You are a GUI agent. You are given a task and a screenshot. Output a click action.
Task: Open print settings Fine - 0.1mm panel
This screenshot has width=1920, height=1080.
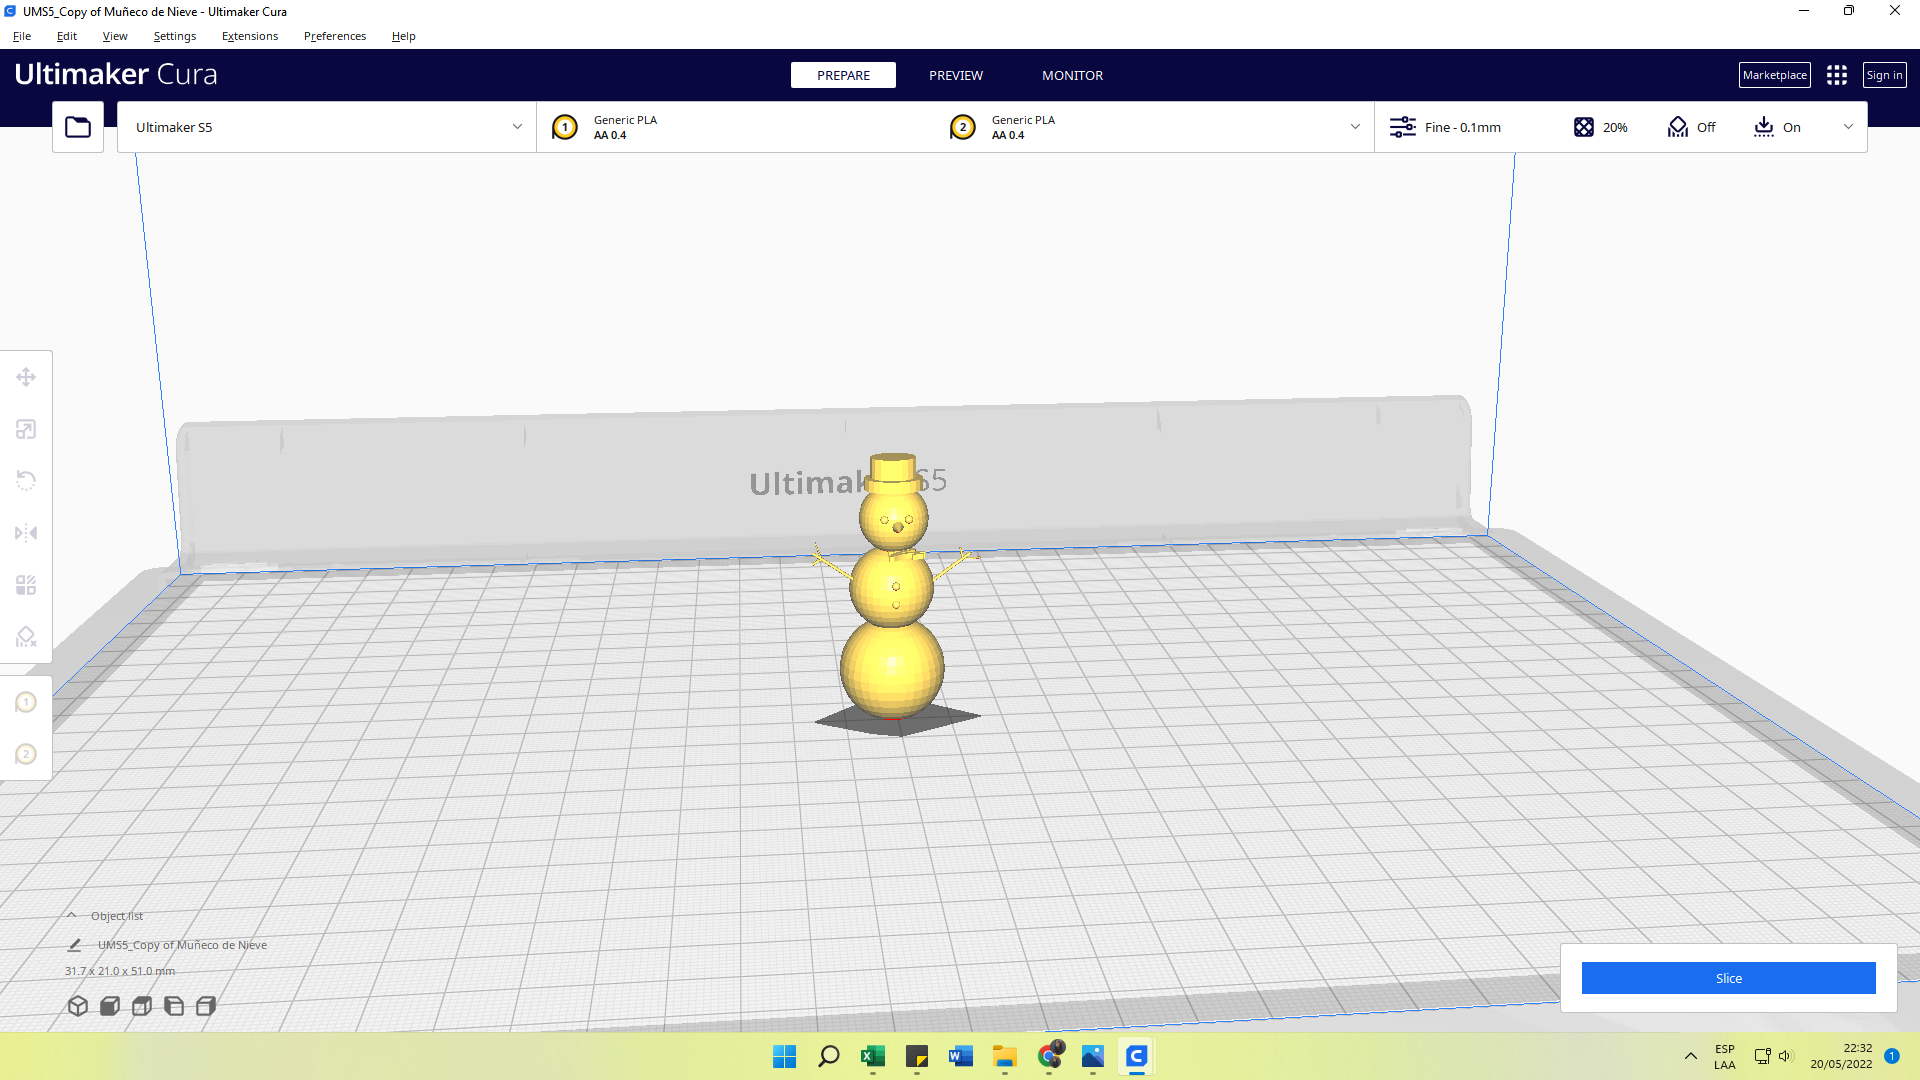[1461, 127]
